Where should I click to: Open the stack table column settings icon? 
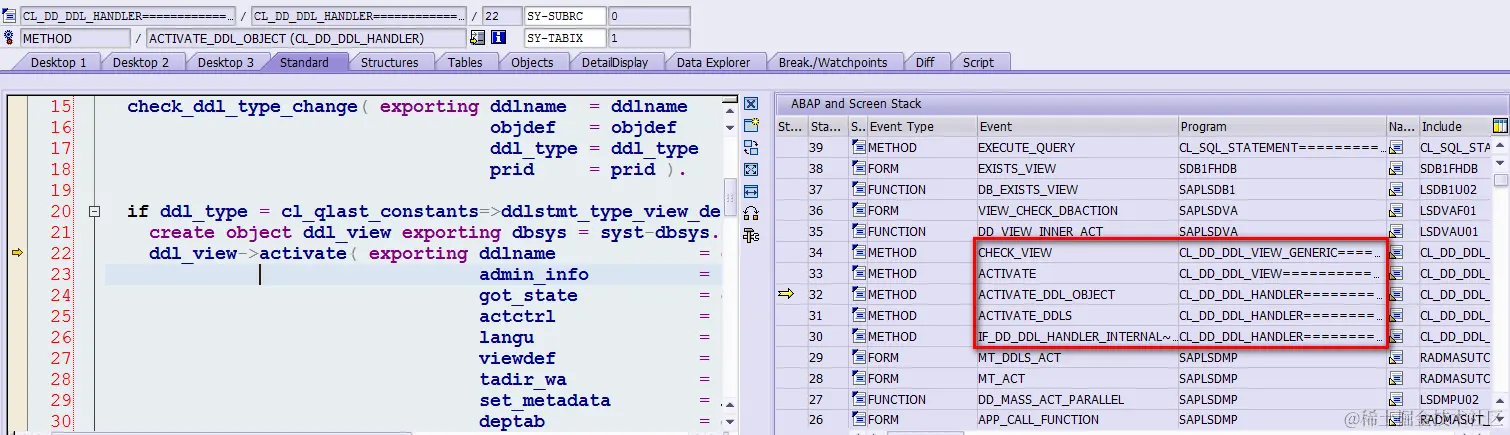point(1500,126)
